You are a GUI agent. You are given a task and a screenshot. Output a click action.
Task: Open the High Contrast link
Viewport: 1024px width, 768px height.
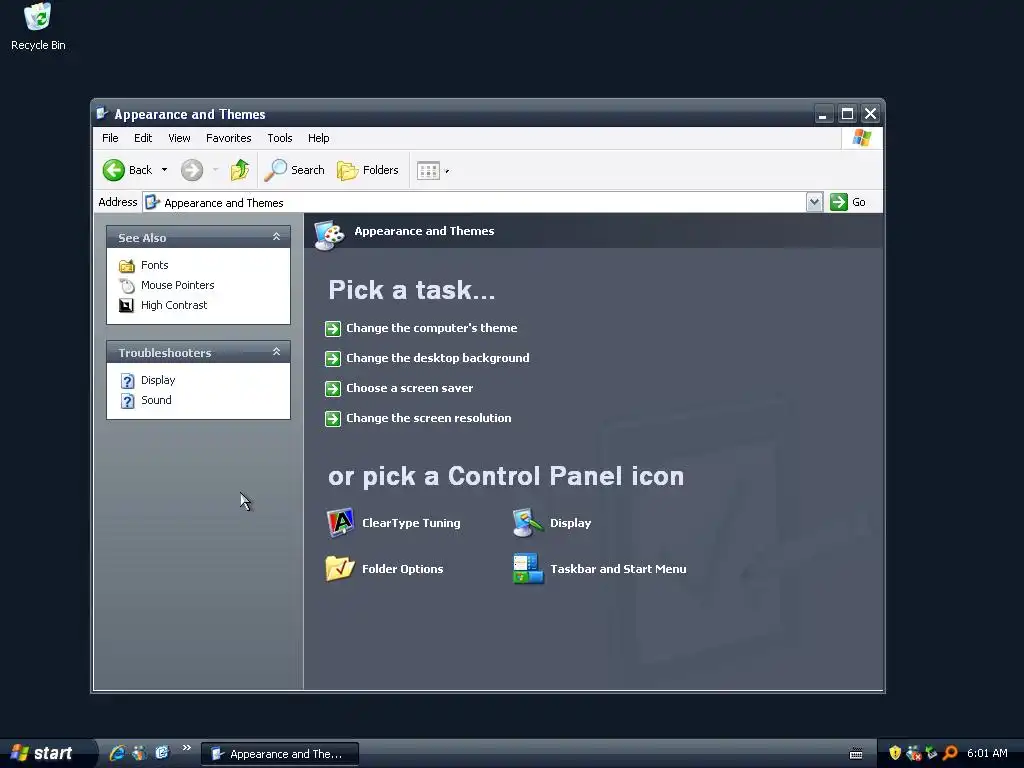[x=174, y=305]
